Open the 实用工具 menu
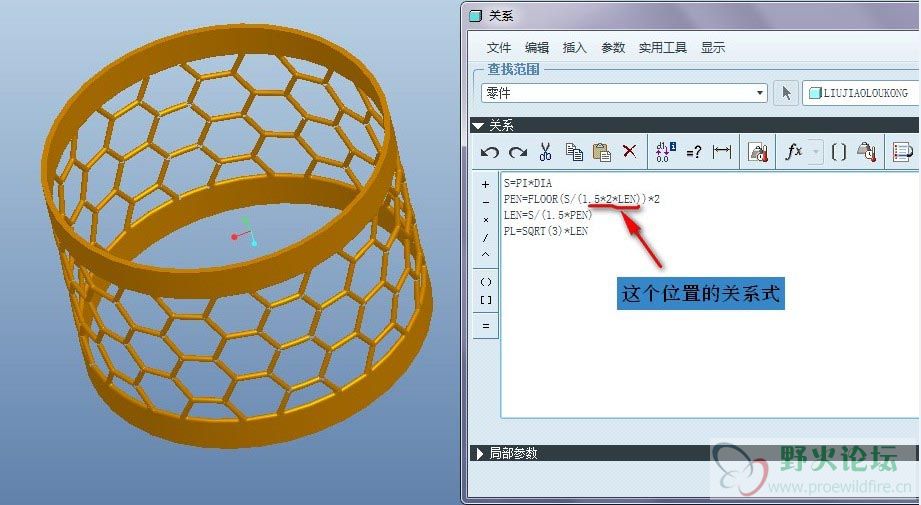Image resolution: width=921 pixels, height=505 pixels. click(x=663, y=48)
